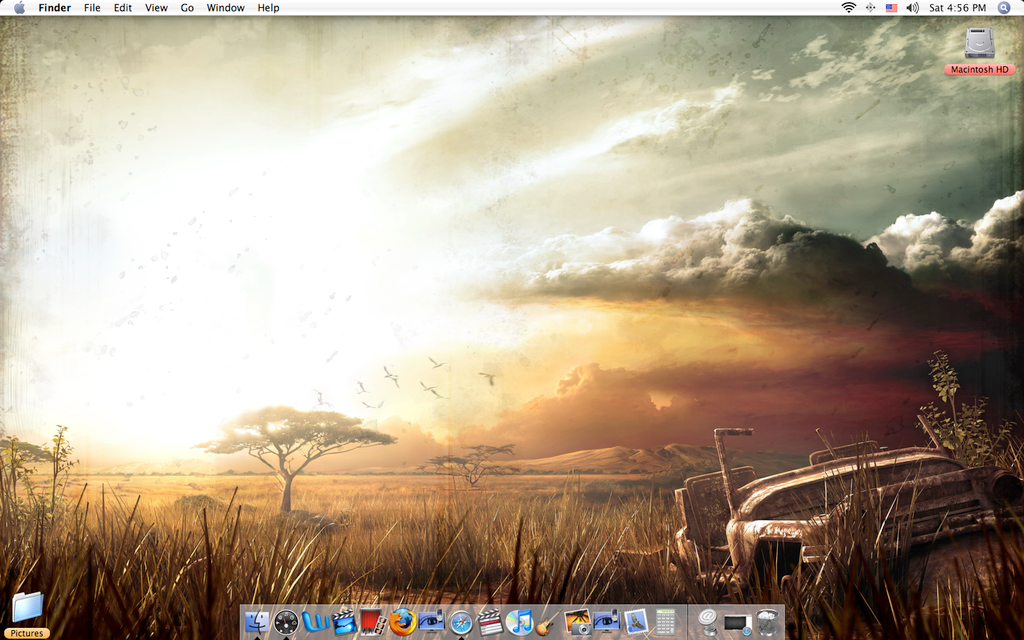The image size is (1024, 640).
Task: Launch iMovie from the Dock
Action: click(344, 622)
